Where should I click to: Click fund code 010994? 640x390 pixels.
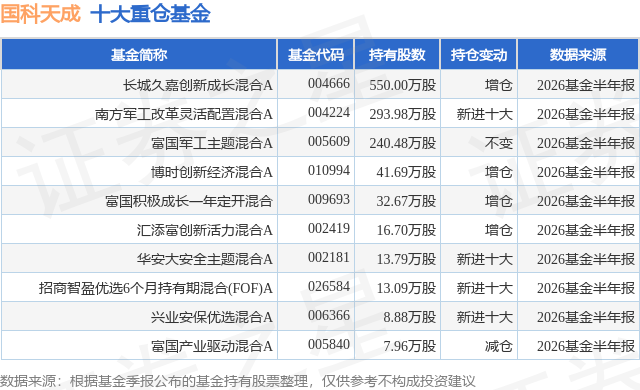[329, 170]
